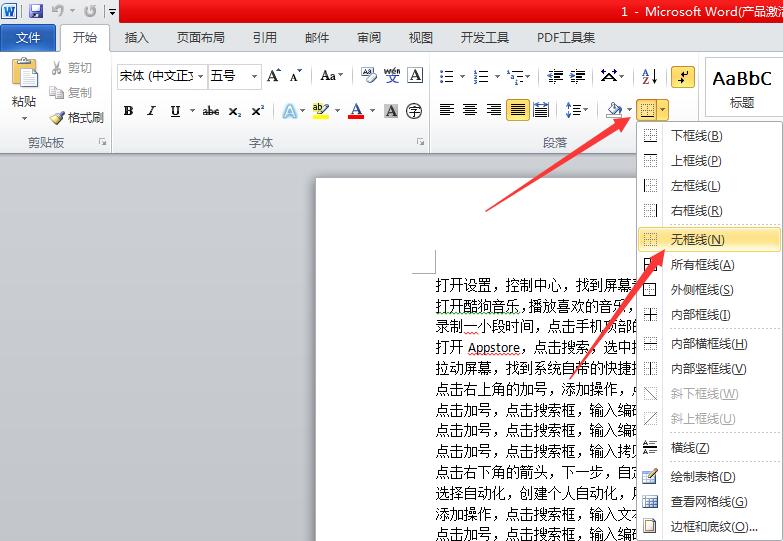
Task: Click the Format Painter (格式刷) button
Action: (77, 117)
